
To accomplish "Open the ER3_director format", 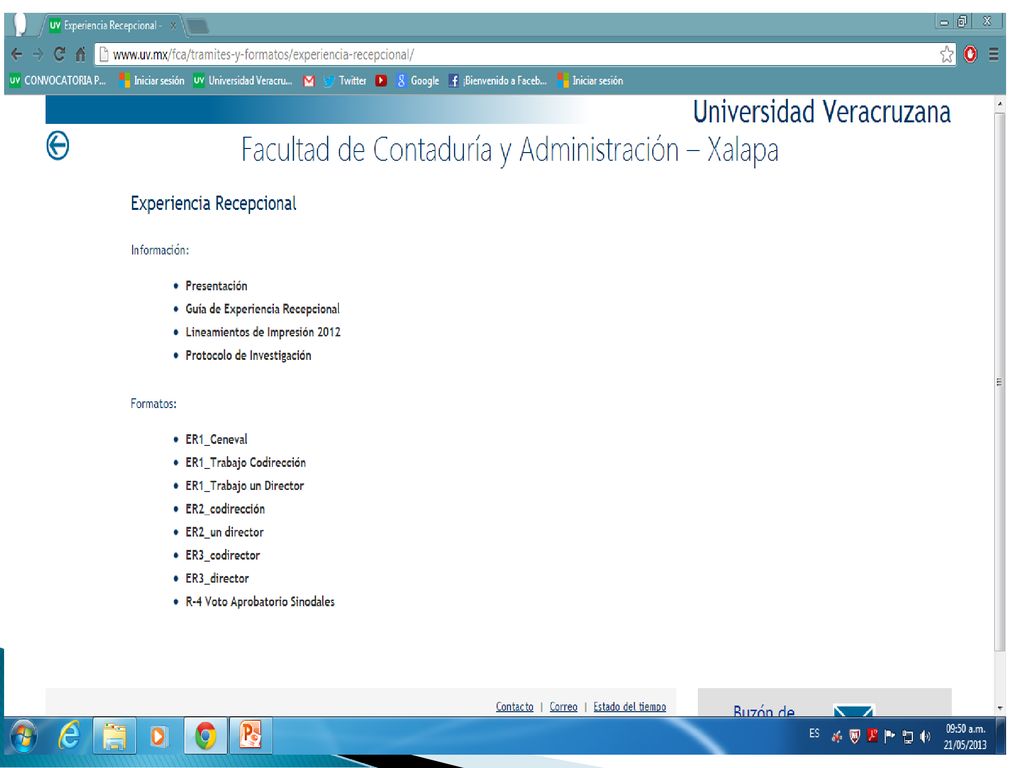I will point(217,578).
